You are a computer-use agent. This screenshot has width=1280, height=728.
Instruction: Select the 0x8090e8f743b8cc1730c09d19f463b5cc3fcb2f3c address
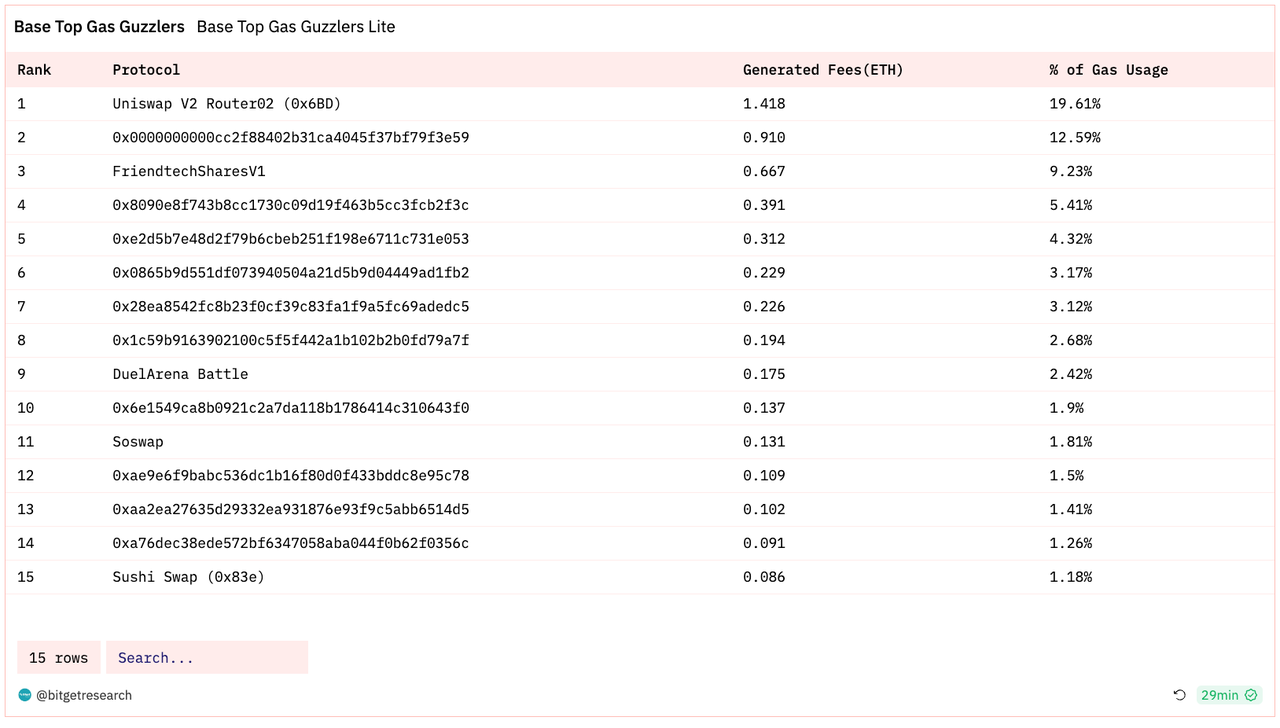tap(291, 205)
